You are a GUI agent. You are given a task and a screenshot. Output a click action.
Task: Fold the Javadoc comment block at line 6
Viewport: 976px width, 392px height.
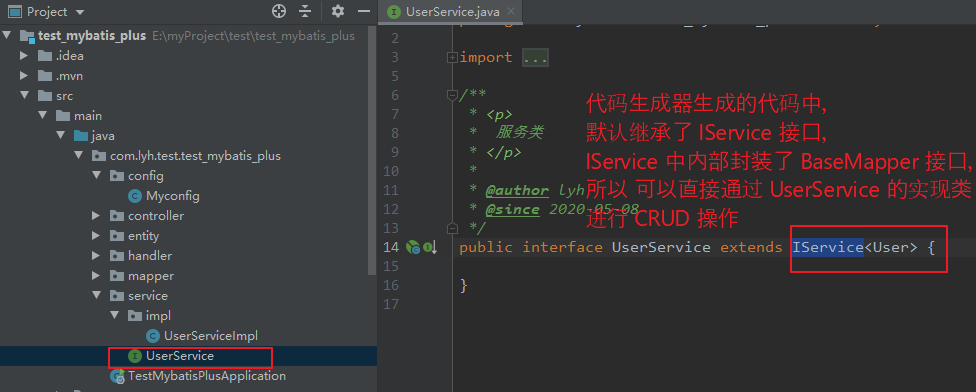click(452, 95)
